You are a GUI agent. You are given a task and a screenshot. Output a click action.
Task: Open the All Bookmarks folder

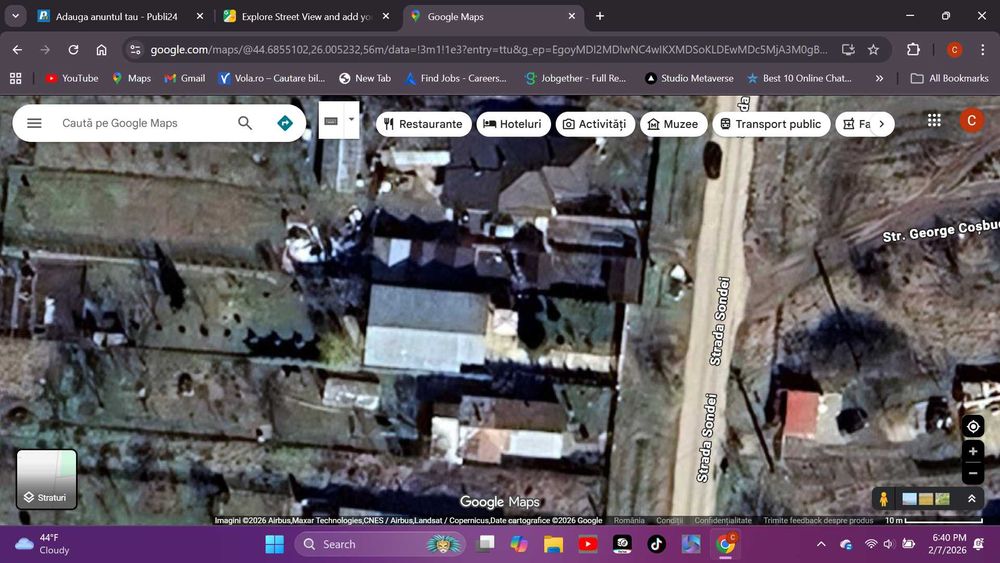point(950,78)
